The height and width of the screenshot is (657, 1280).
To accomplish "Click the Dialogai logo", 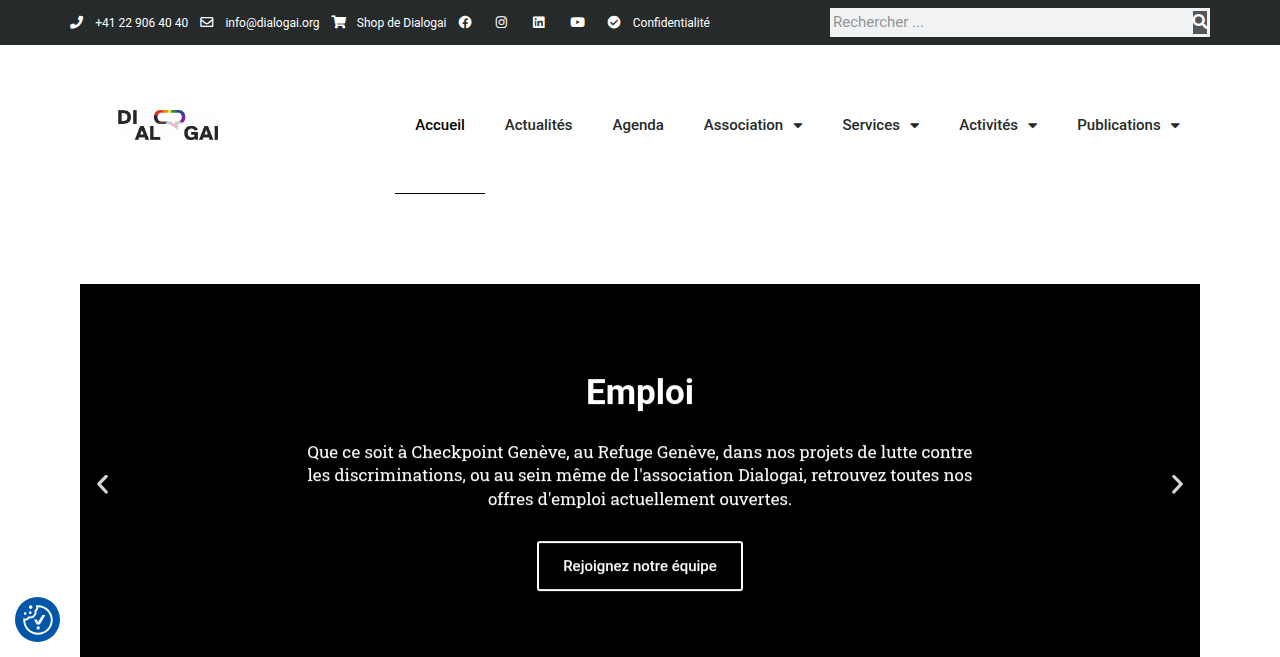I will point(168,125).
